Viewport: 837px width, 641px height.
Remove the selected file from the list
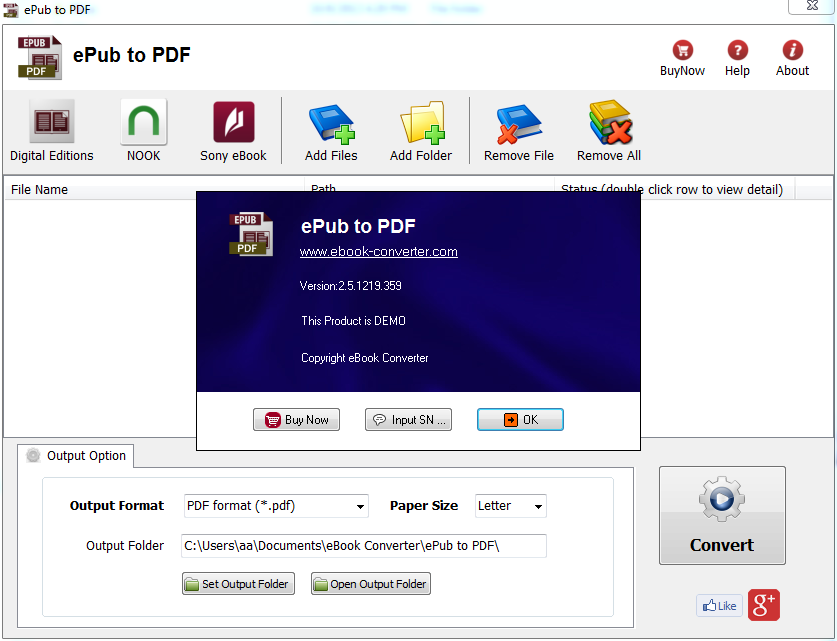pyautogui.click(x=518, y=130)
